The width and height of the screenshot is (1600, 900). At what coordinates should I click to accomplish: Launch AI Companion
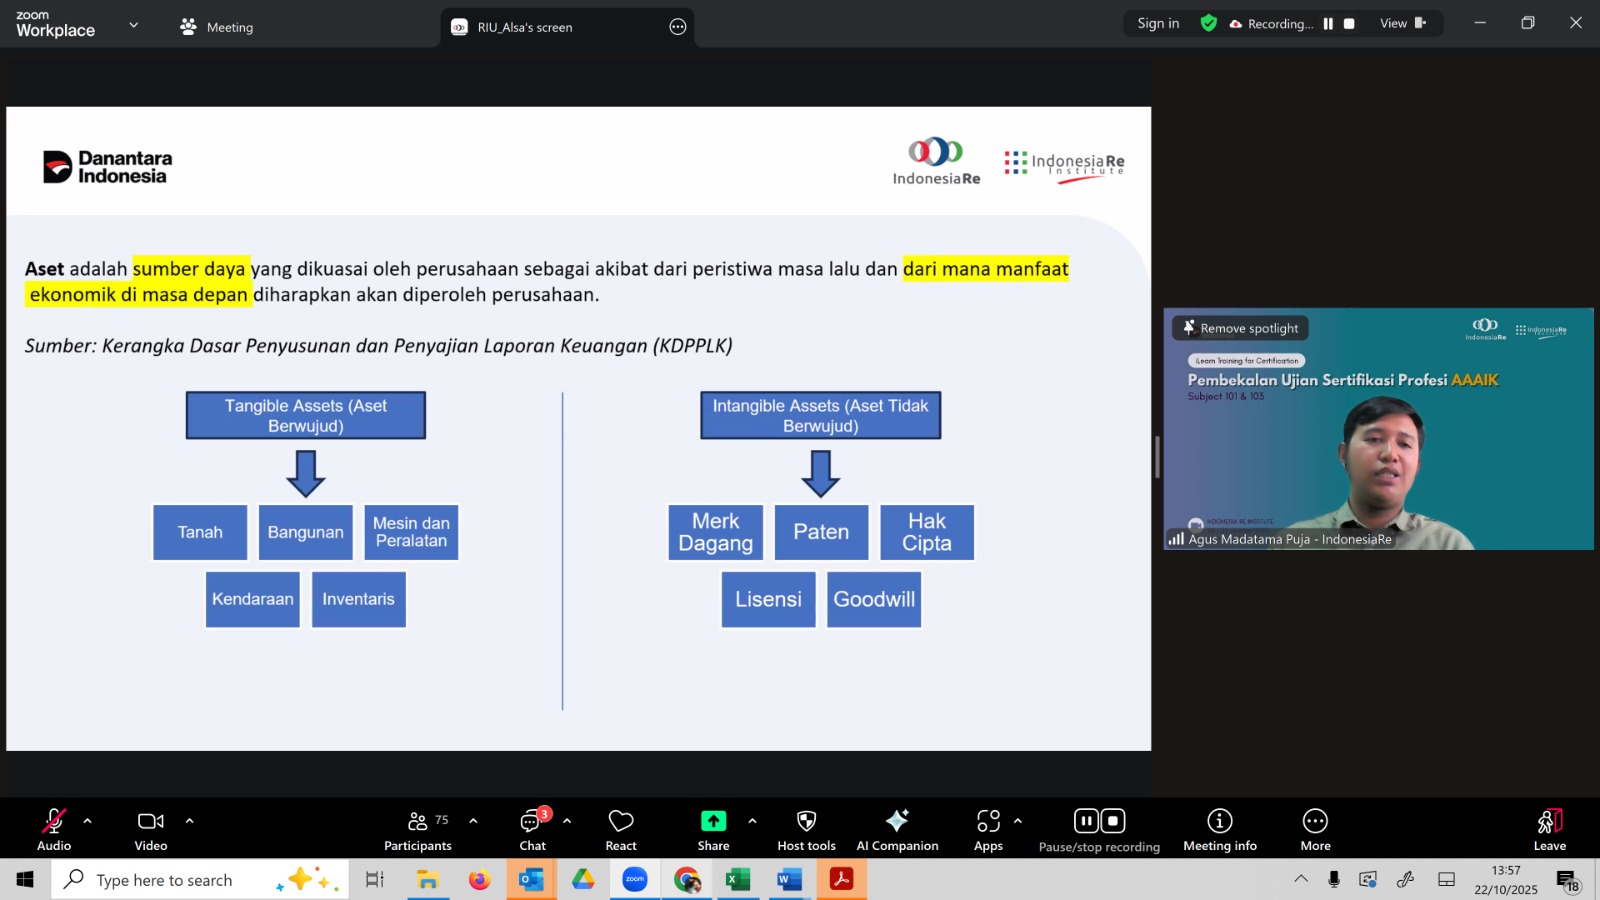pyautogui.click(x=897, y=830)
